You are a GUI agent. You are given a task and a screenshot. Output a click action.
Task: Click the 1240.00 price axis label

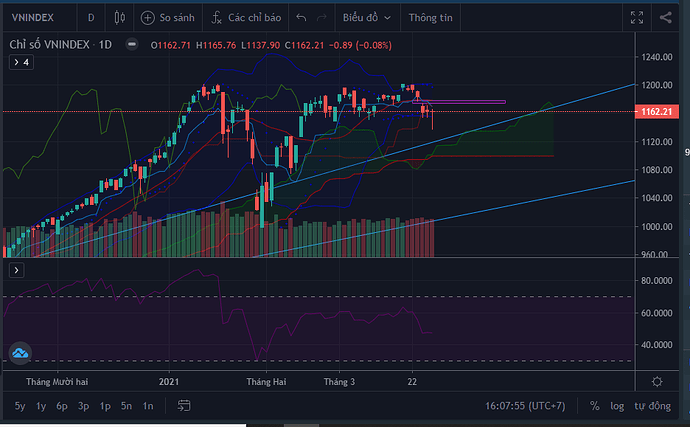point(657,57)
